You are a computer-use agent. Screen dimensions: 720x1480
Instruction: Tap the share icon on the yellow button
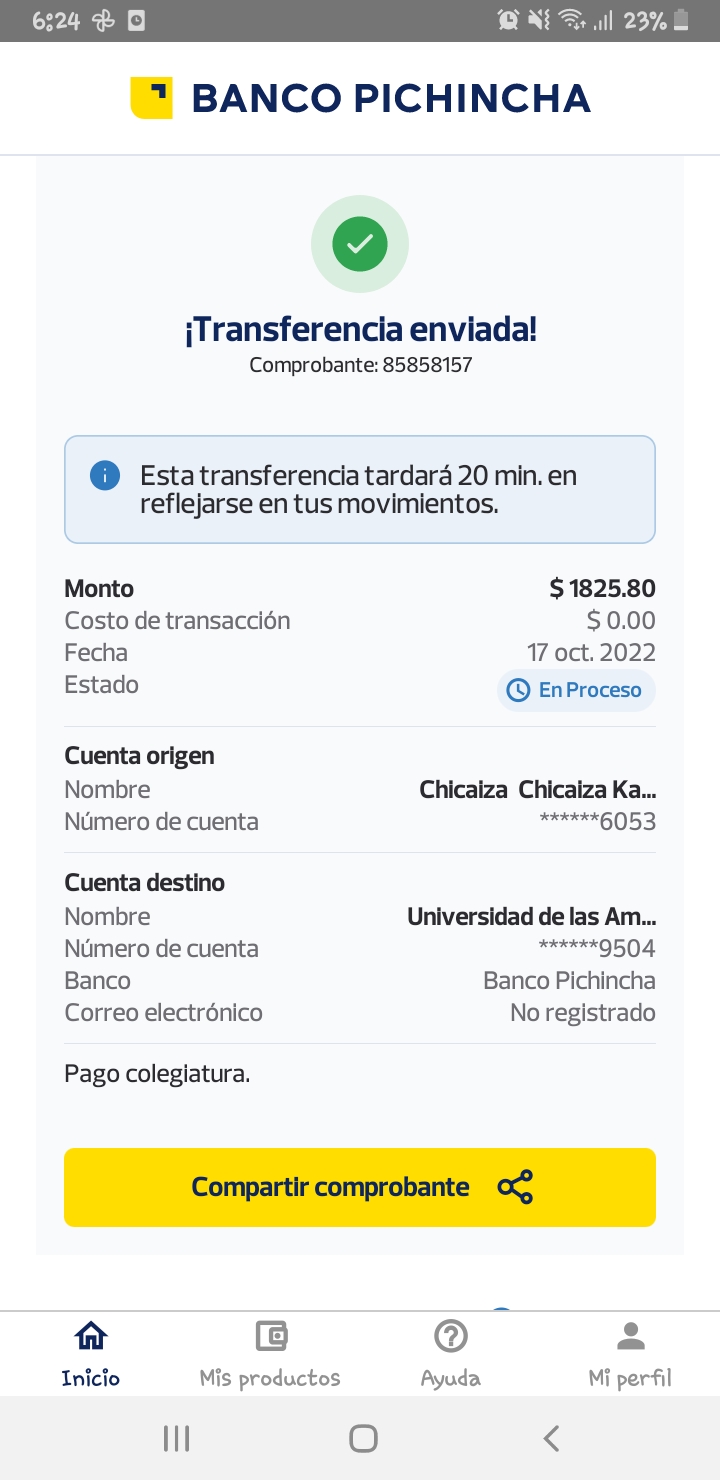point(515,1187)
